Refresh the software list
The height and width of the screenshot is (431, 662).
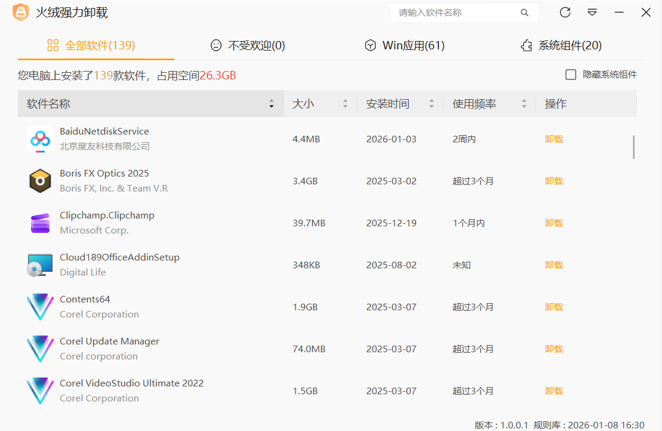565,12
